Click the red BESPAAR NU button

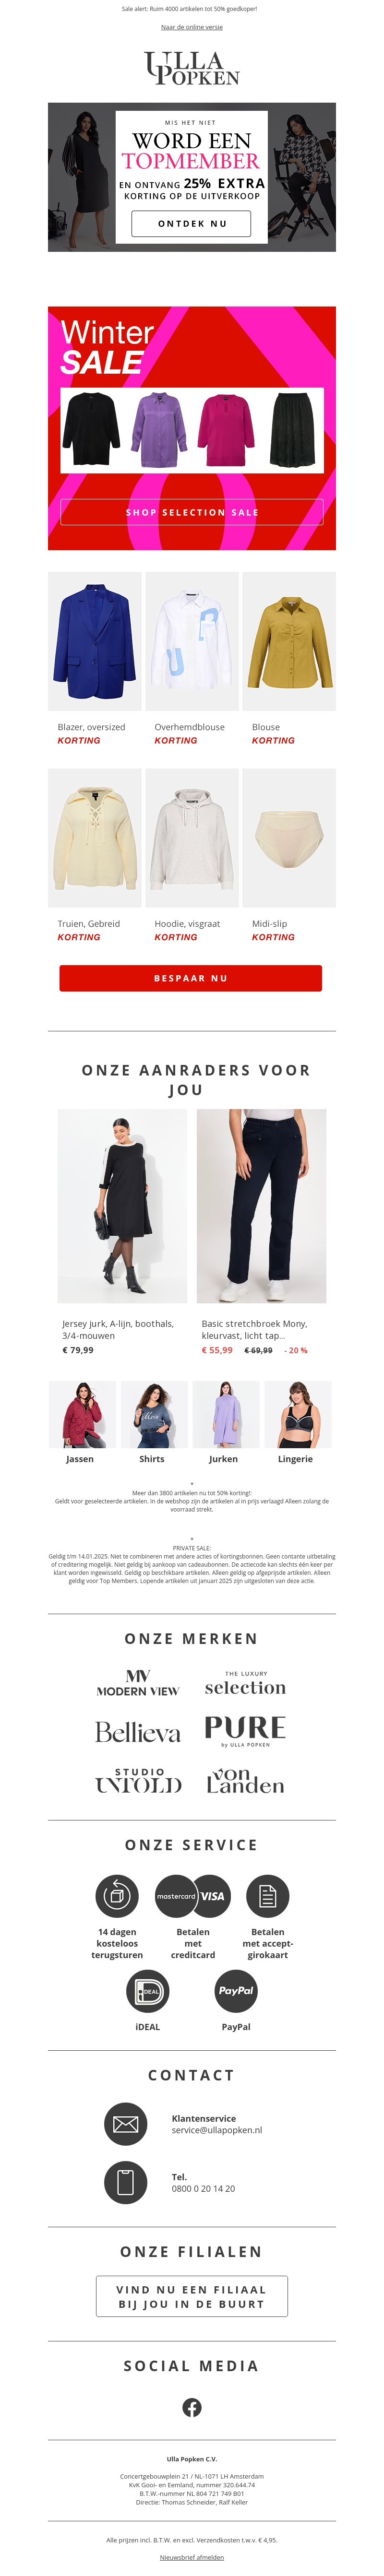191,978
